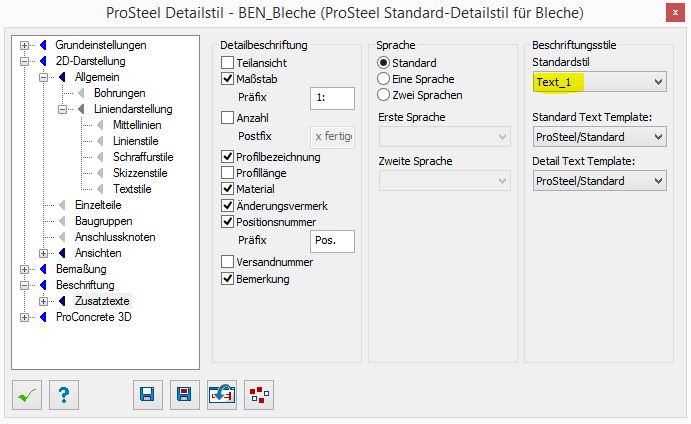Uncheck the Bemerkung checkbox
691x424 pixels.
tap(227, 279)
